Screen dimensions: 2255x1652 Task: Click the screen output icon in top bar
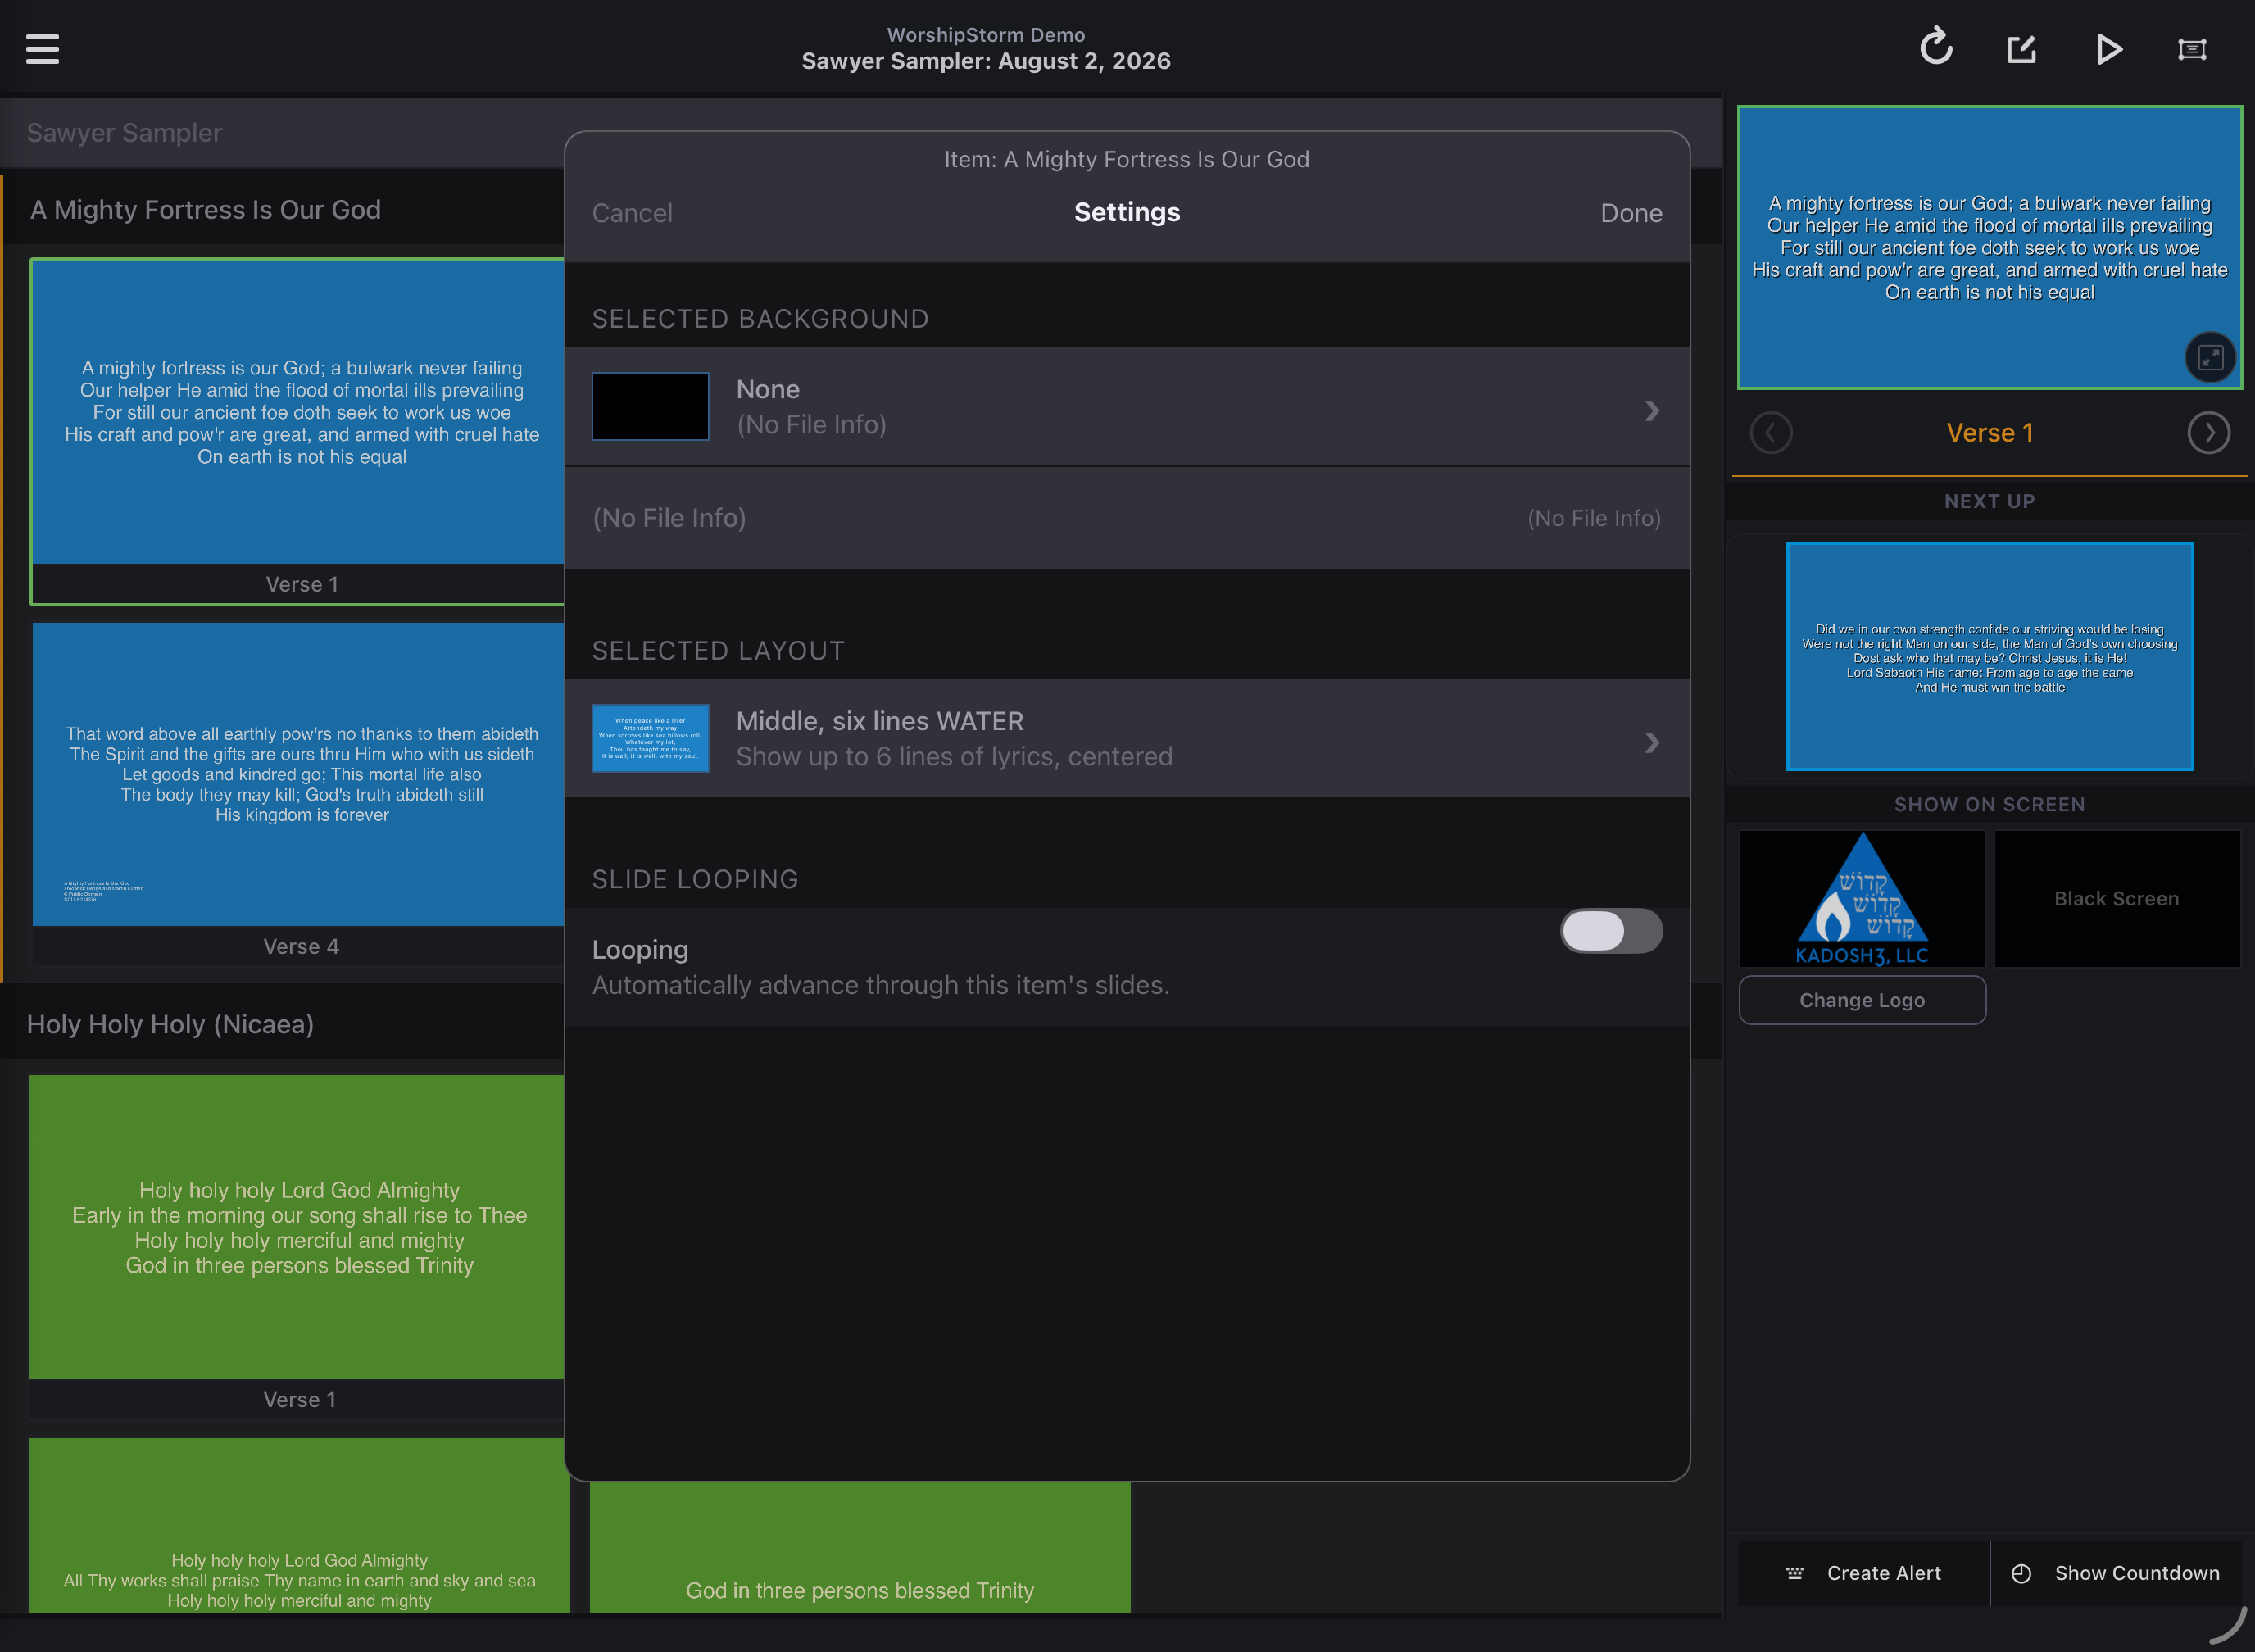(x=2192, y=49)
